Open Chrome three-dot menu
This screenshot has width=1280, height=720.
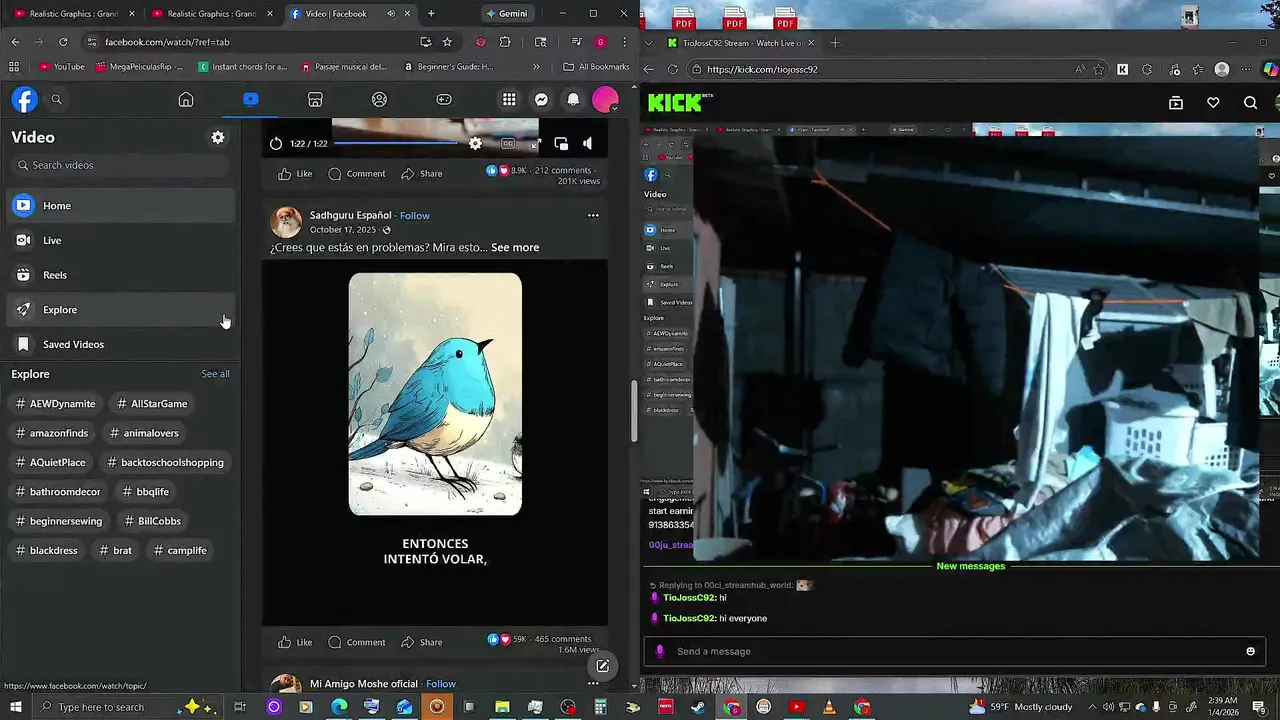pos(624,42)
